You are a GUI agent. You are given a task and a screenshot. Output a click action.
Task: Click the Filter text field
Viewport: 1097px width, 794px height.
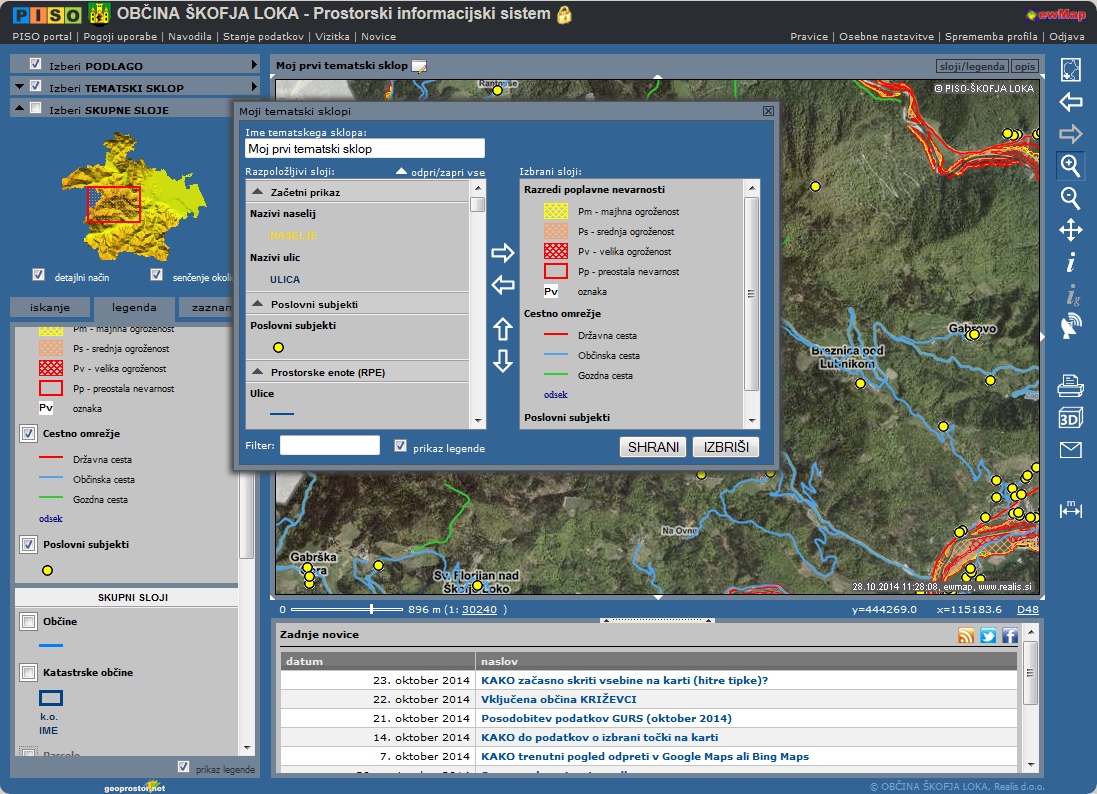[329, 446]
